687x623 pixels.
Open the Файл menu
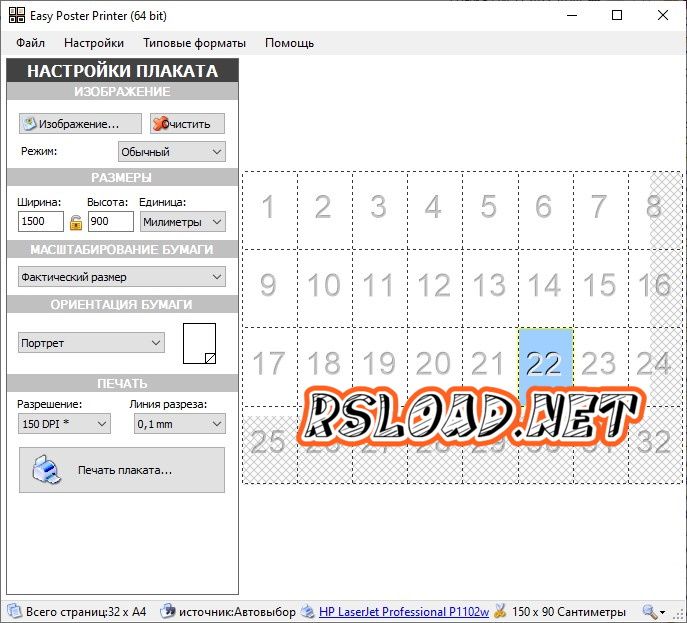pos(30,43)
